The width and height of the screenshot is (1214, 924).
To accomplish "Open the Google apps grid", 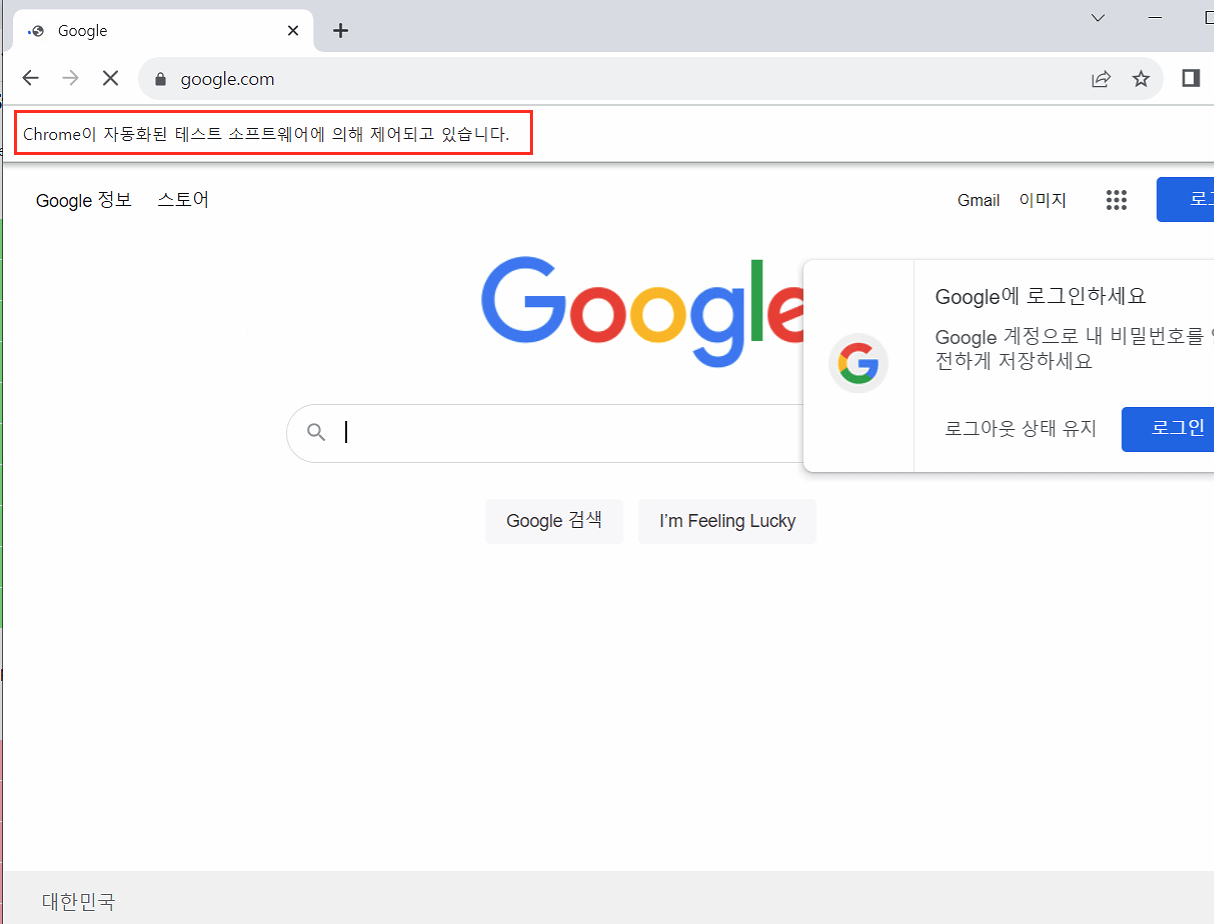I will pyautogui.click(x=1116, y=200).
